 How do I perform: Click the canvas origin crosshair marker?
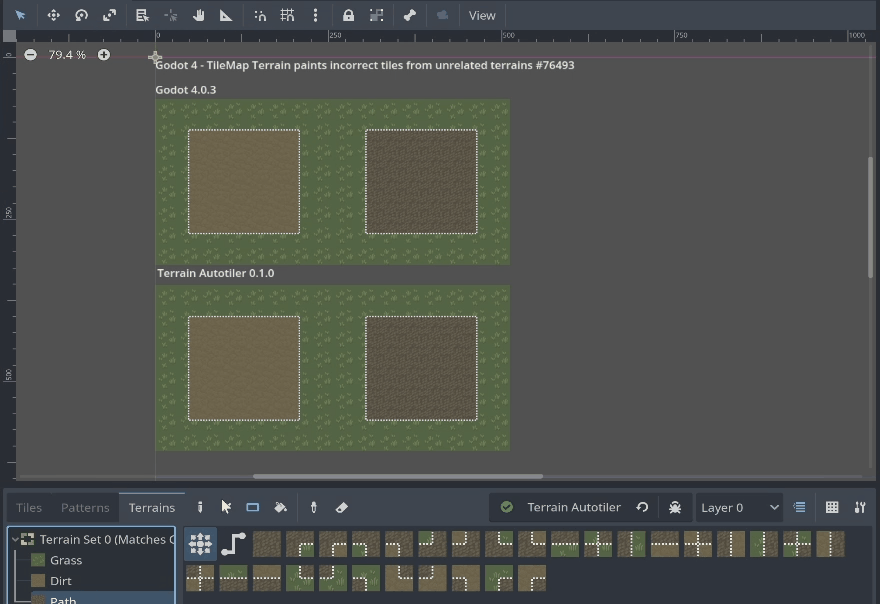tap(155, 57)
